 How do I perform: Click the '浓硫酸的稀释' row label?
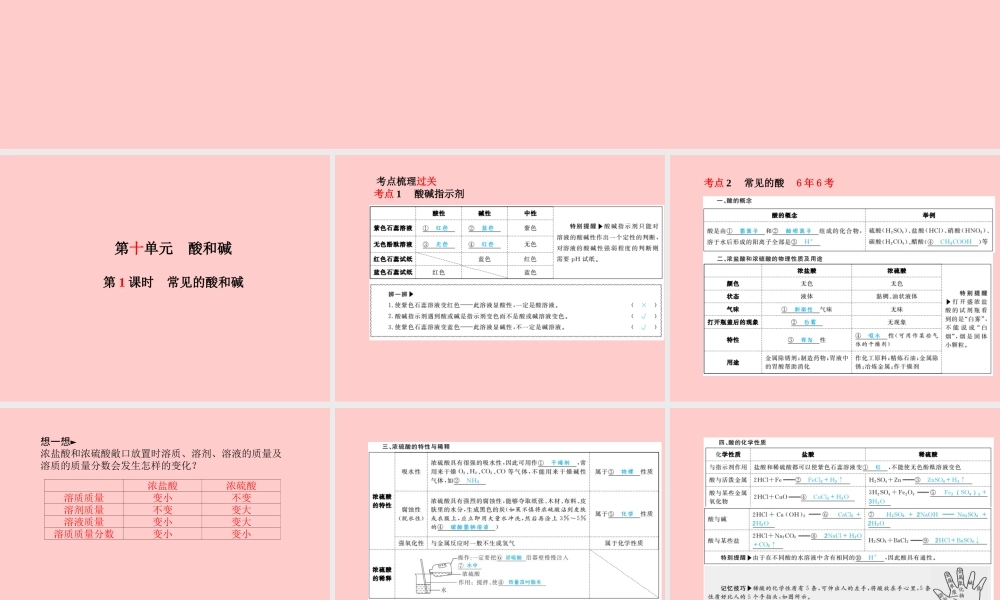382,574
